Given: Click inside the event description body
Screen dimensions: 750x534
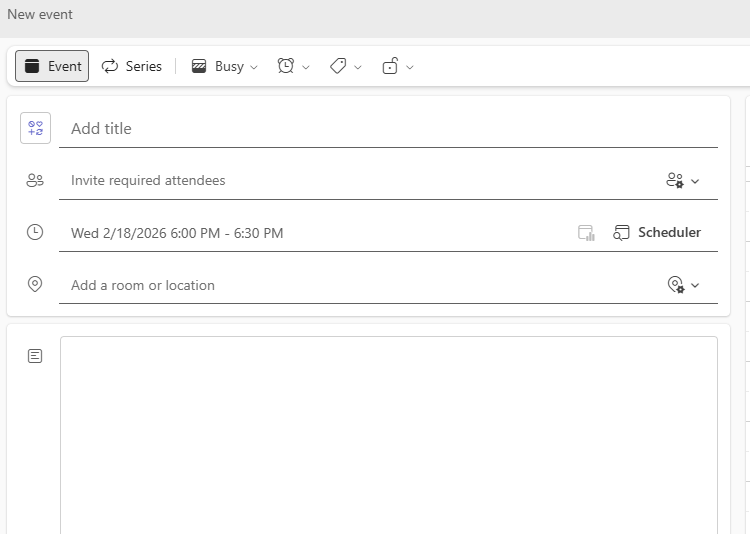Looking at the screenshot, I should tap(389, 435).
